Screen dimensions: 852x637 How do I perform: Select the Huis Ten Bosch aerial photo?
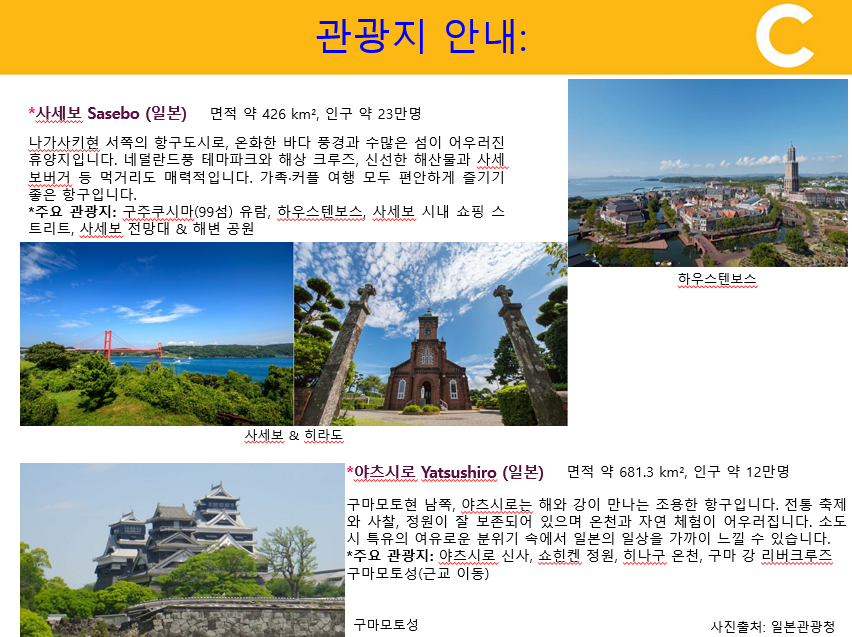tap(707, 172)
